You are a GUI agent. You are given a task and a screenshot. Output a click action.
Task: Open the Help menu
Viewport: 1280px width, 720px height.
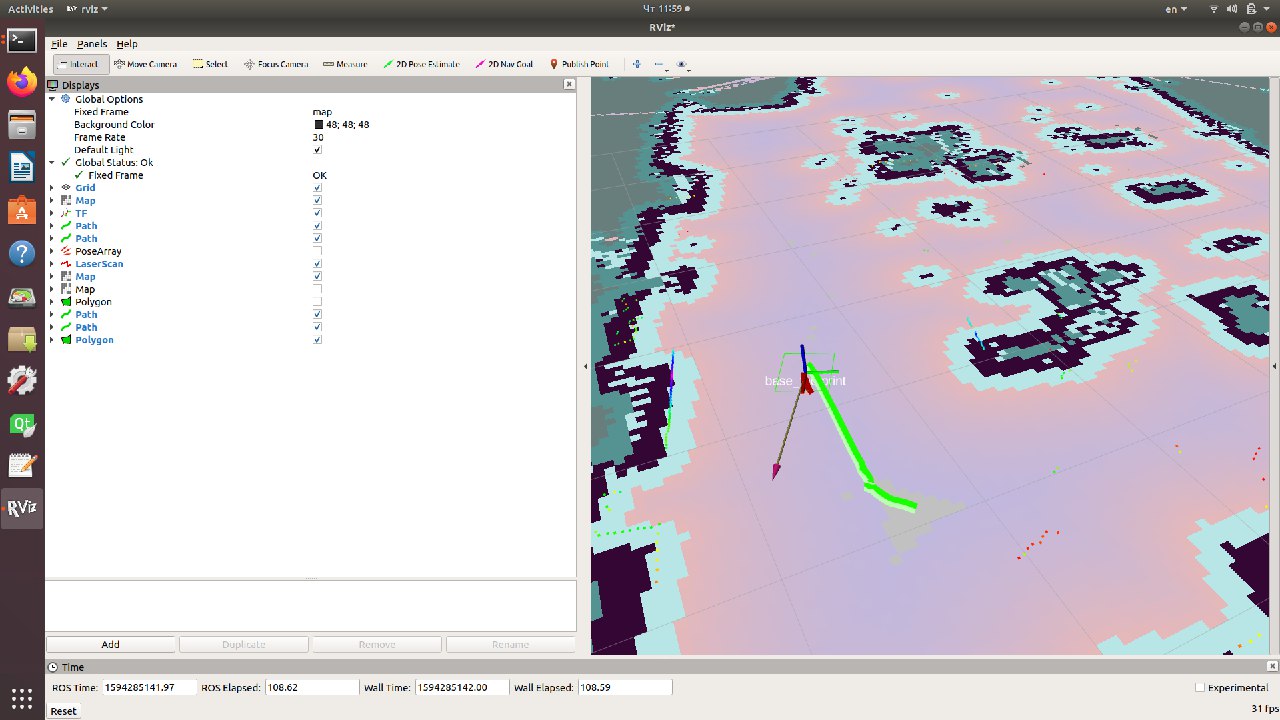(126, 44)
